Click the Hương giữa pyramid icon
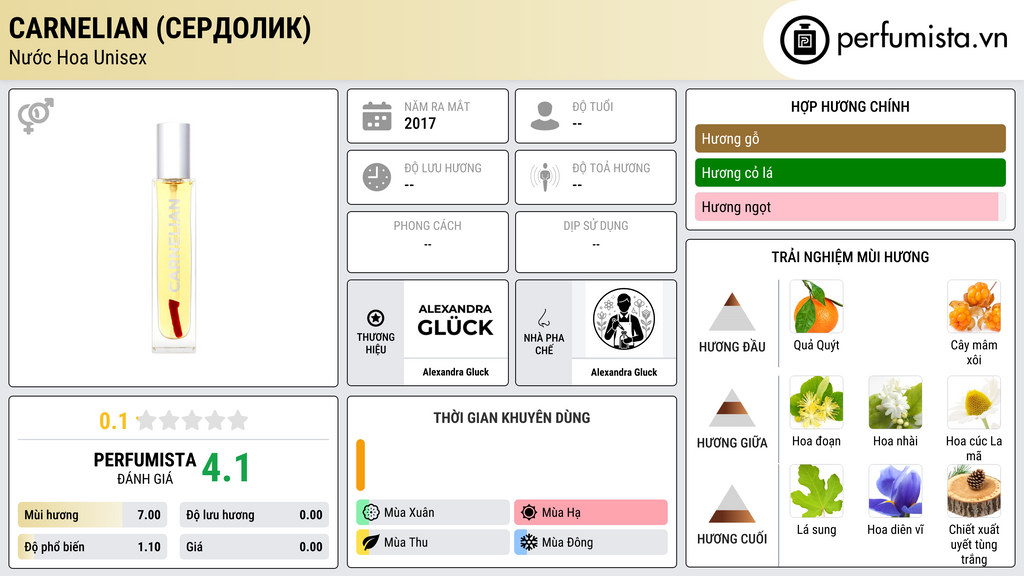 click(x=732, y=408)
